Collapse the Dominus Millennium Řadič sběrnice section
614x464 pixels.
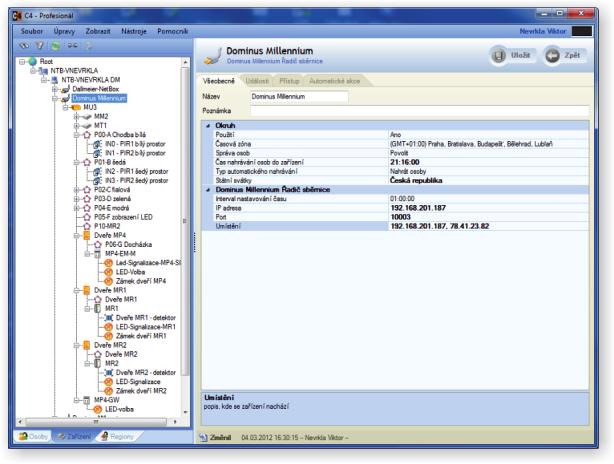pos(208,190)
